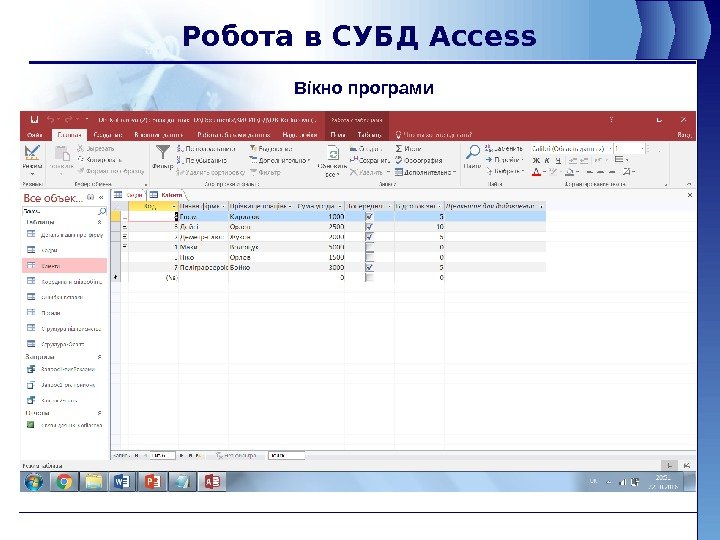Click the navigation pane search field

60,211
